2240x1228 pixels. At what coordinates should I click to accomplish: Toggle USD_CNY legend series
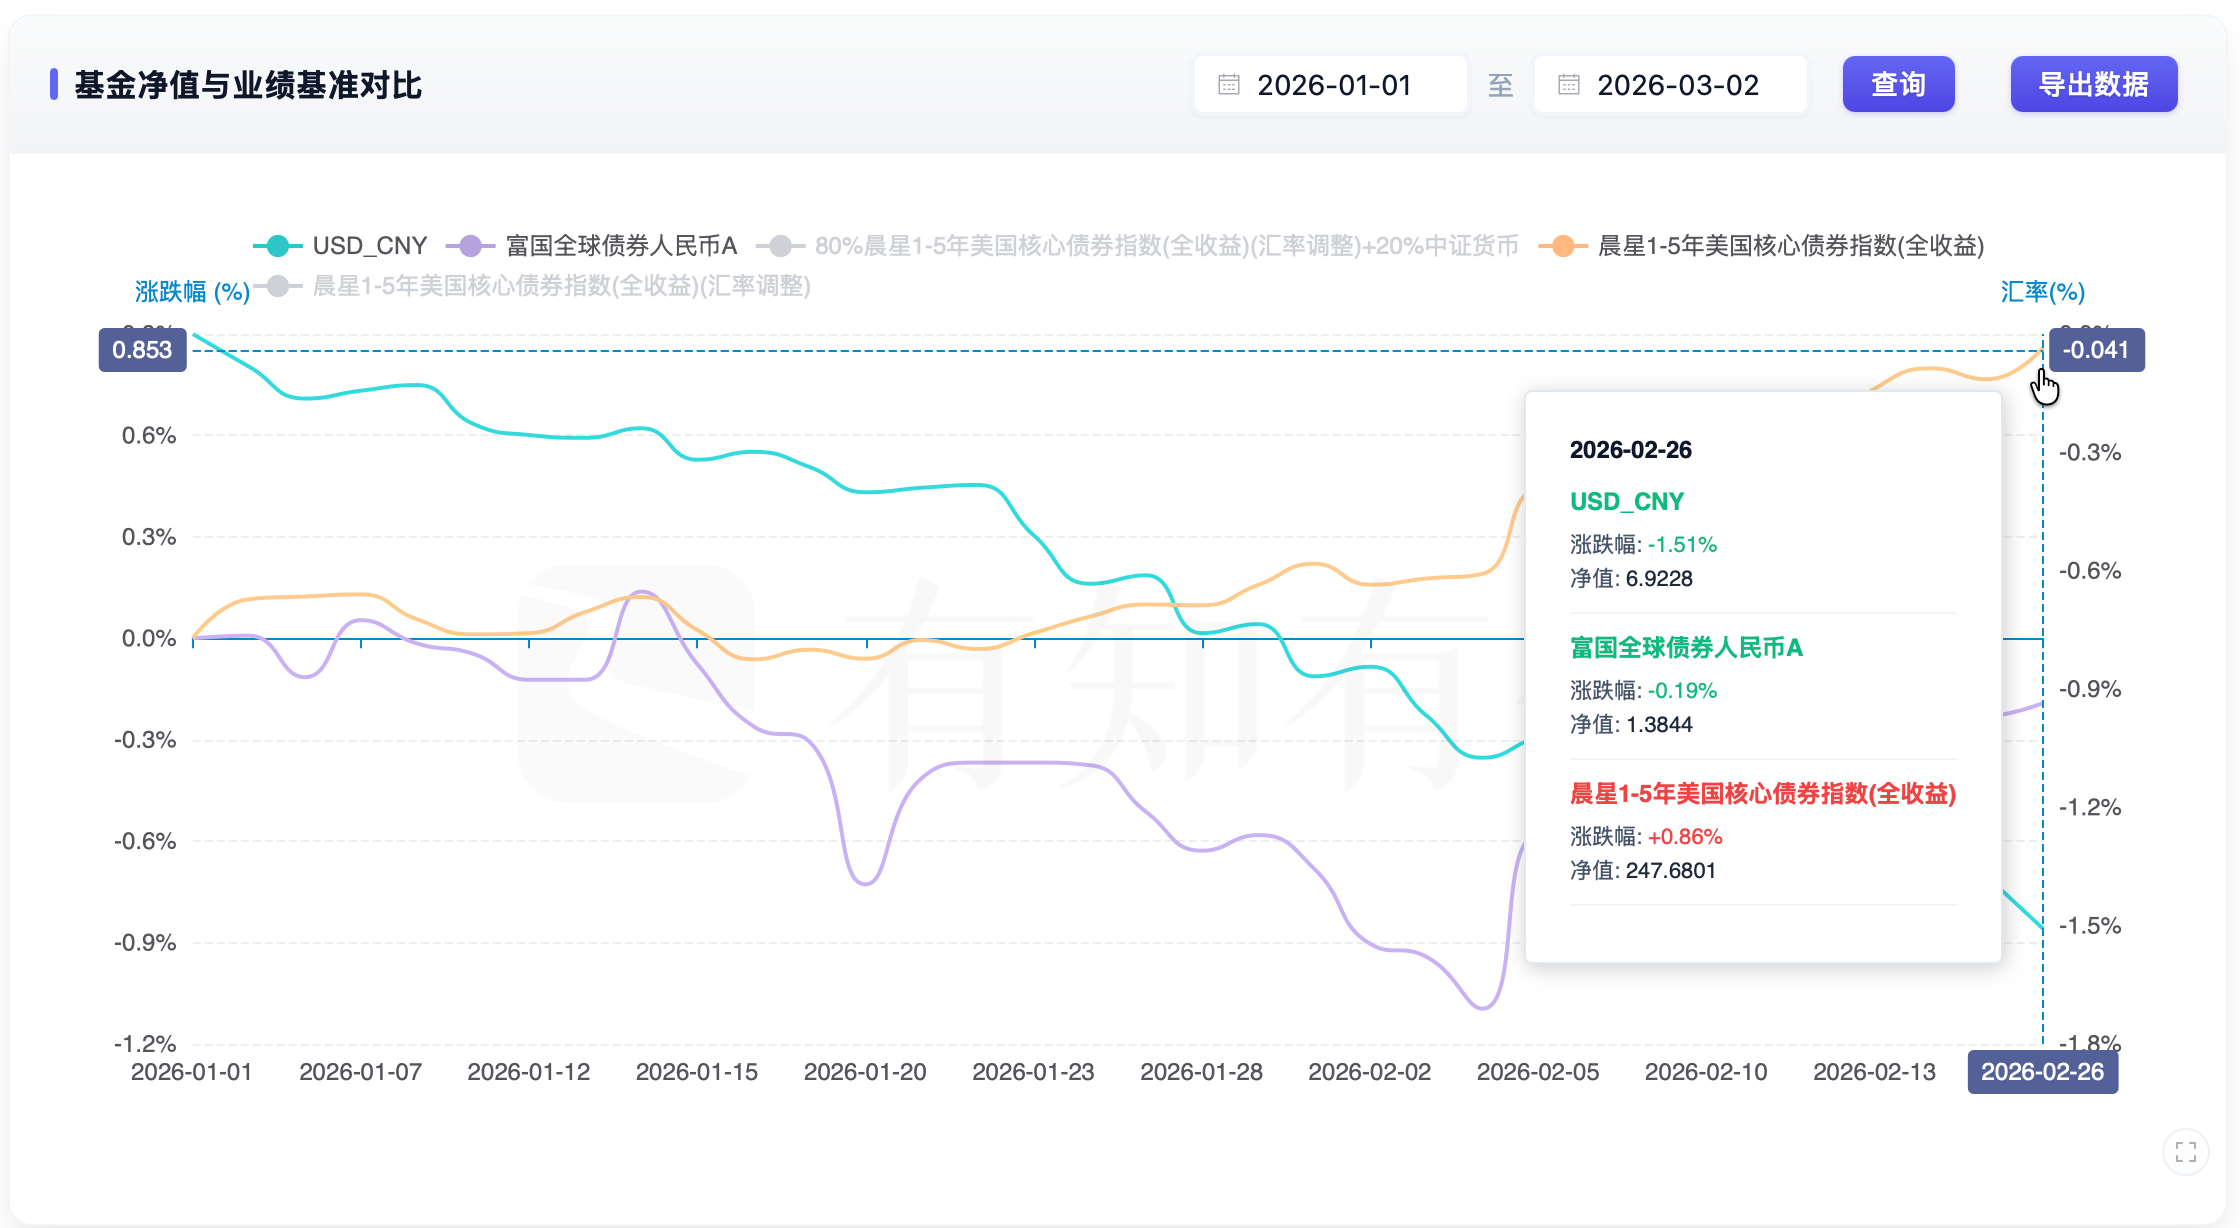[369, 246]
